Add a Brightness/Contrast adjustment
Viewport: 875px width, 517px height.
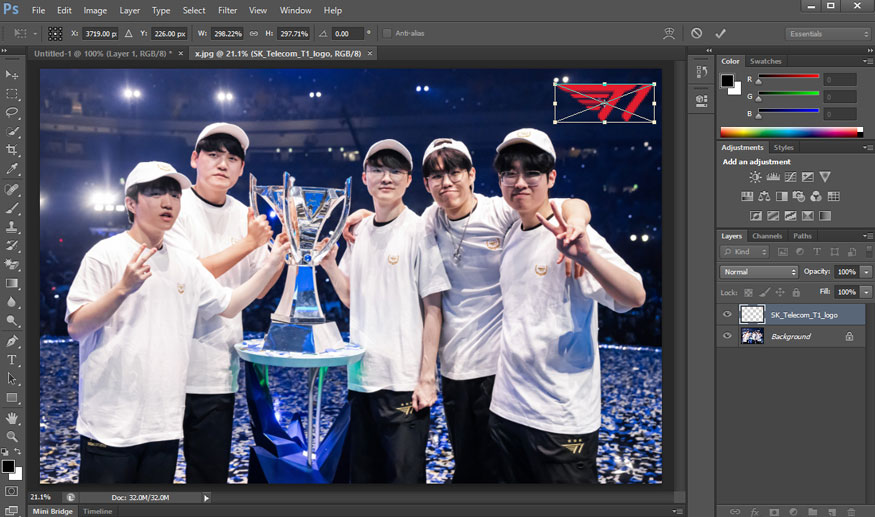(755, 177)
